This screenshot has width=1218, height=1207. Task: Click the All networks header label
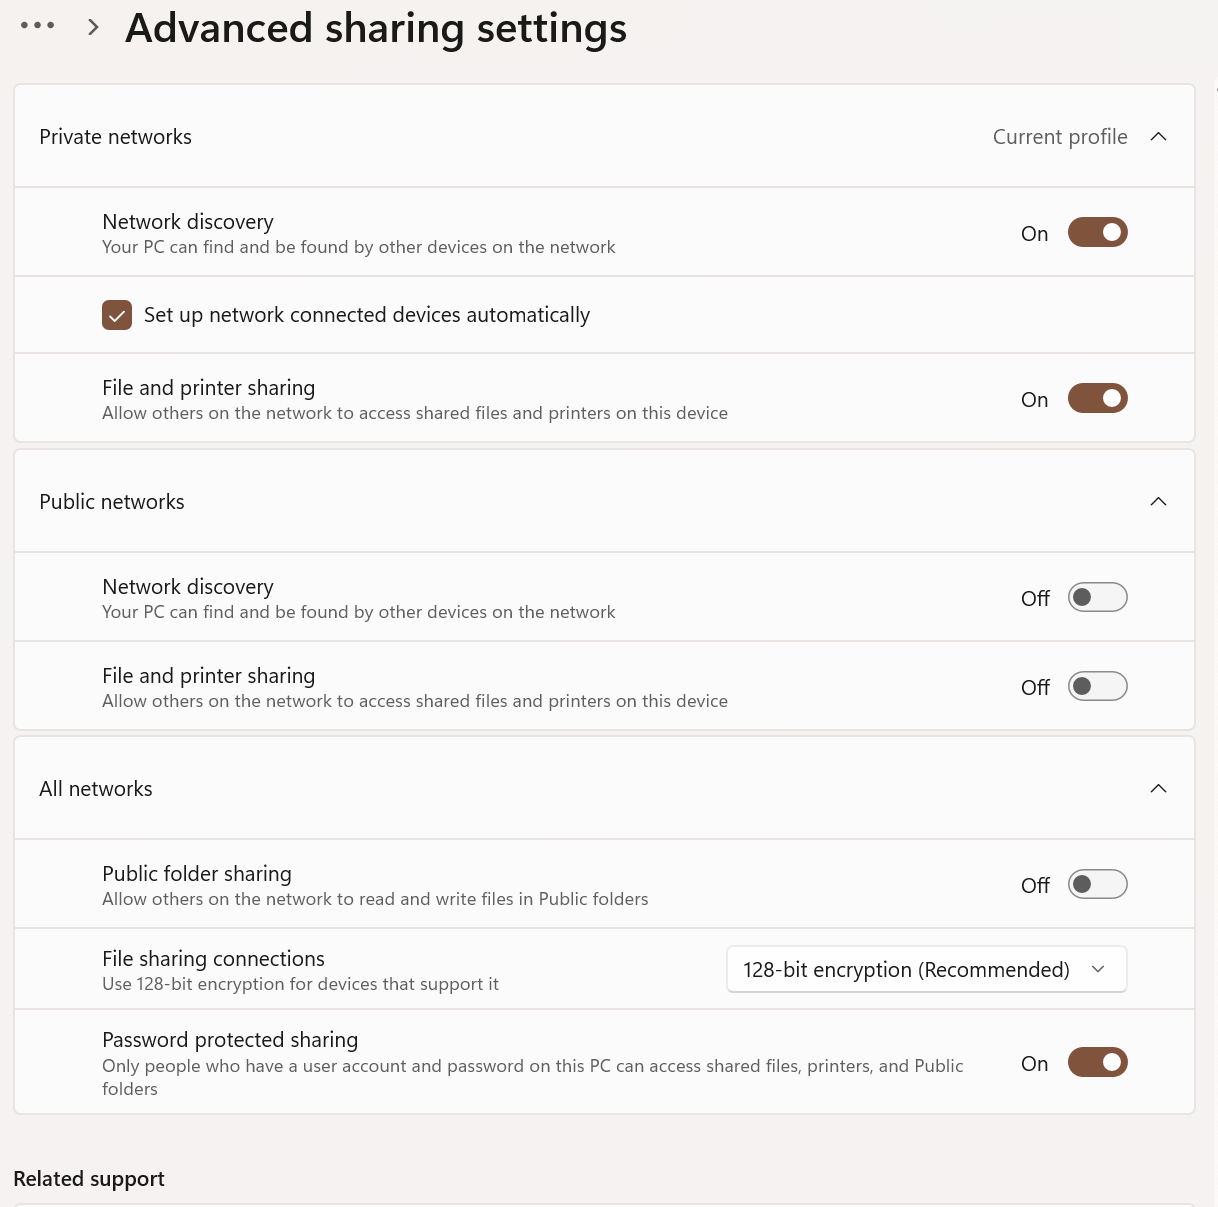96,789
